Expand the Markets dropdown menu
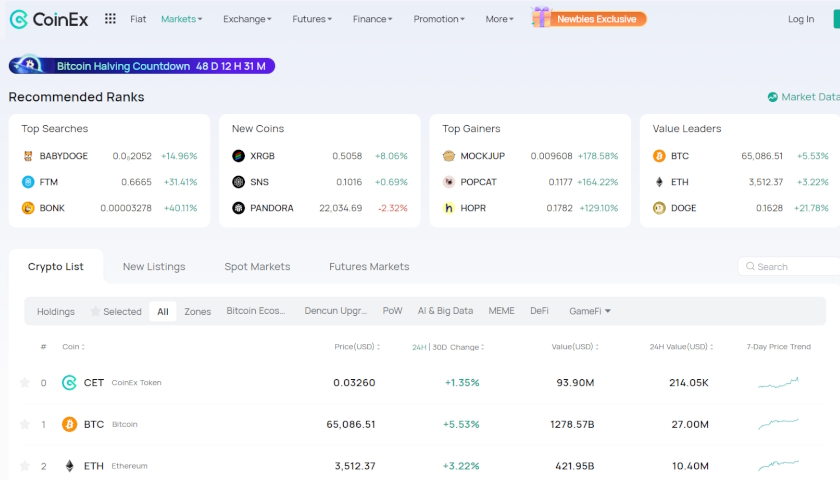Screen dimensions: 840x480 click(182, 19)
